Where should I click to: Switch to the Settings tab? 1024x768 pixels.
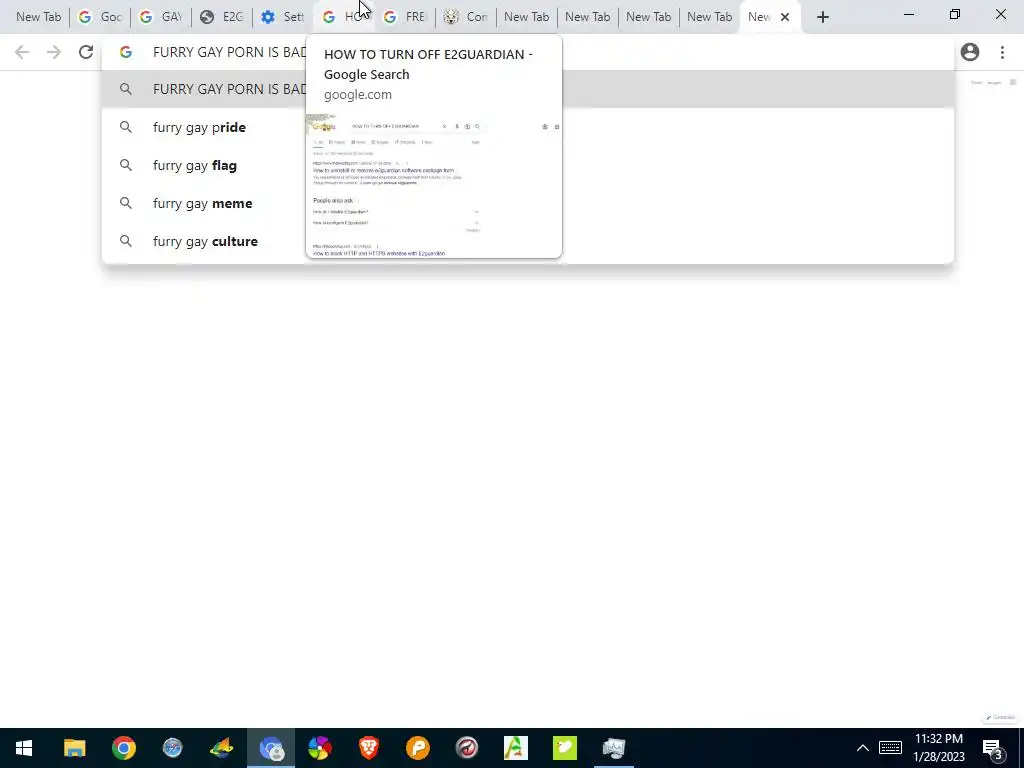click(283, 17)
